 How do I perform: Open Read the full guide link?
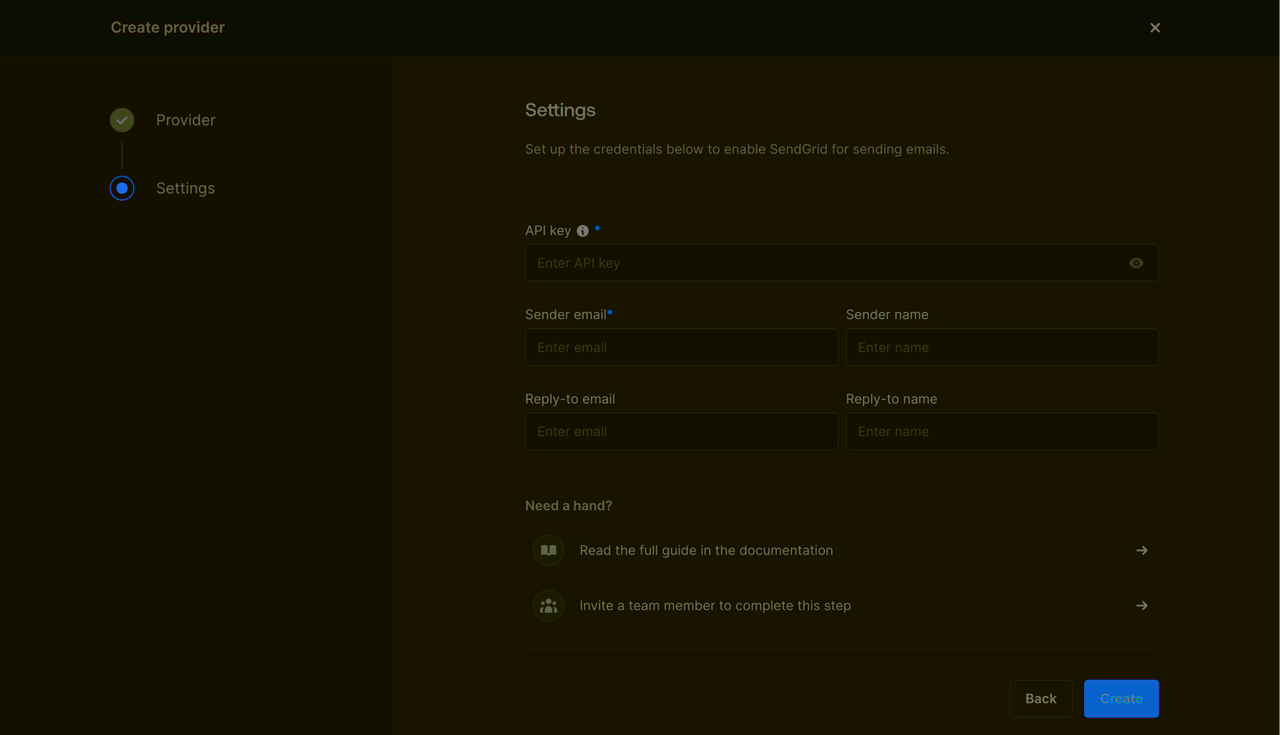coord(706,550)
